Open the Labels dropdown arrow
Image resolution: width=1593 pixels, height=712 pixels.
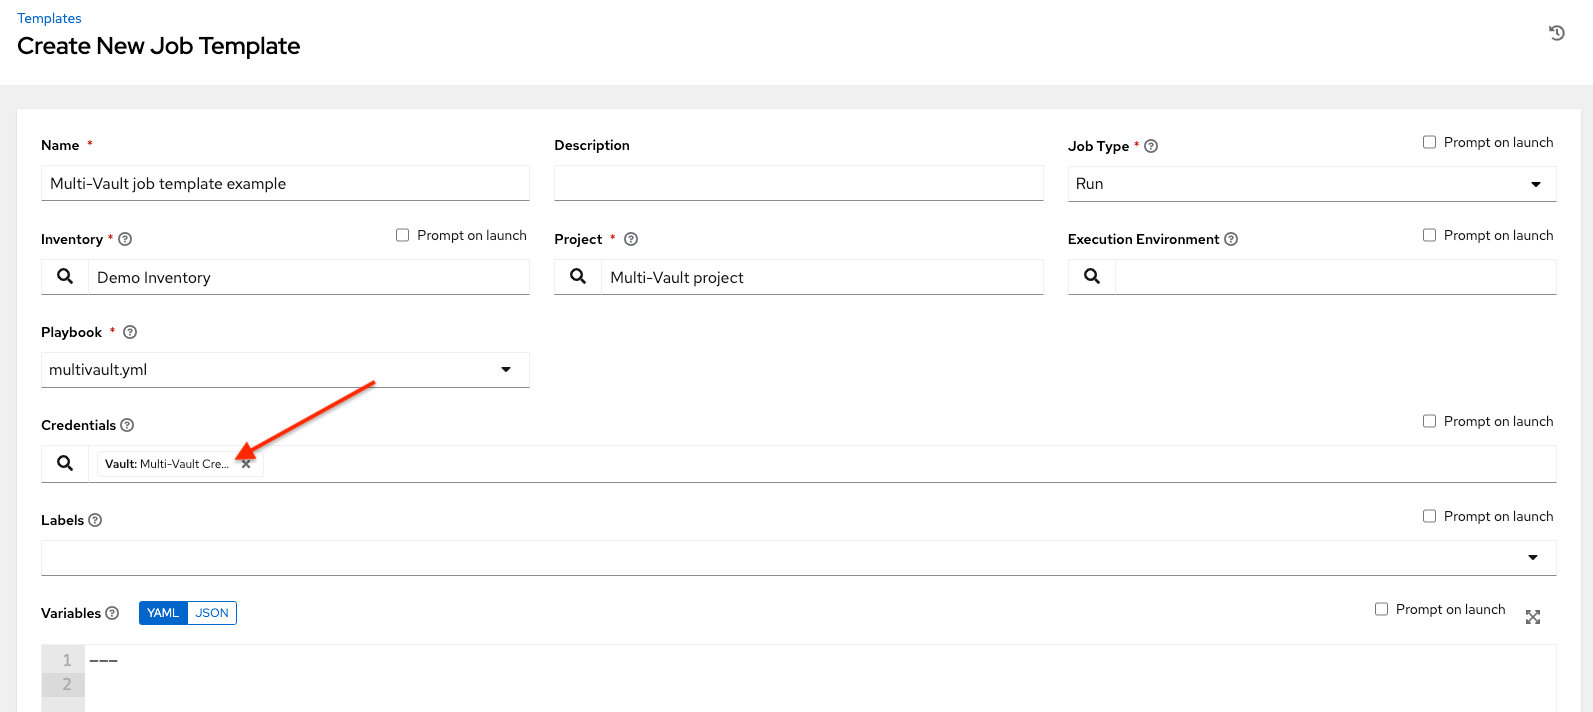[1533, 558]
